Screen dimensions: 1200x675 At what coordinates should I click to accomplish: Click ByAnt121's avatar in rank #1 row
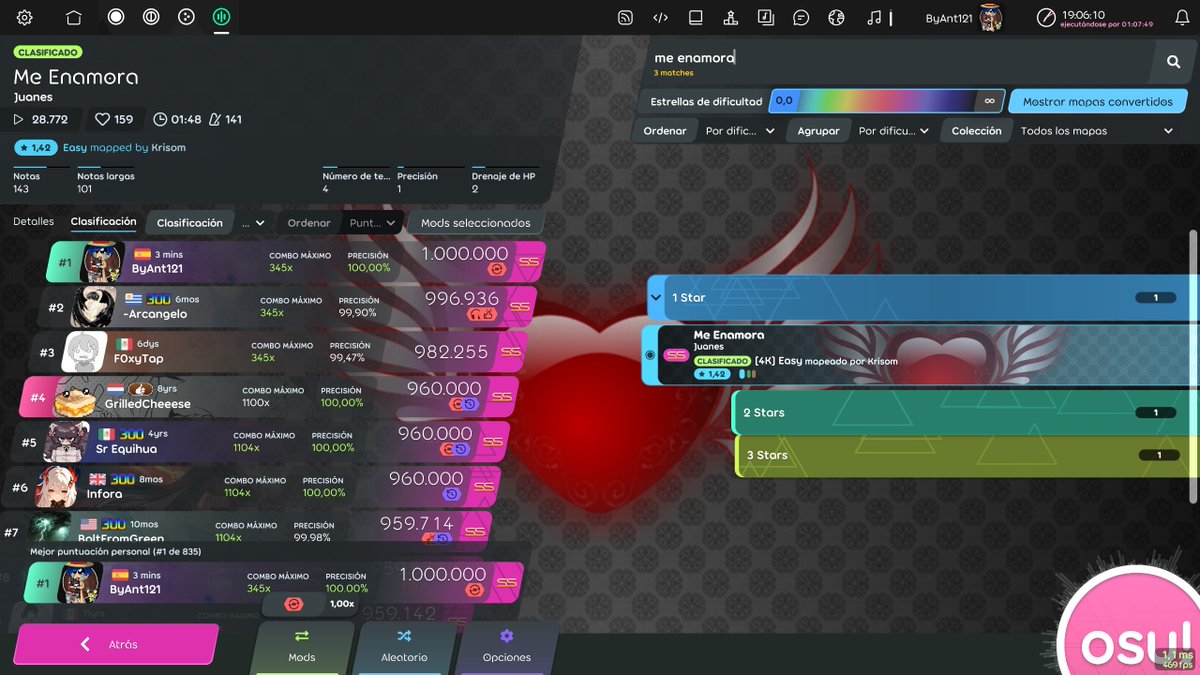pyautogui.click(x=103, y=262)
